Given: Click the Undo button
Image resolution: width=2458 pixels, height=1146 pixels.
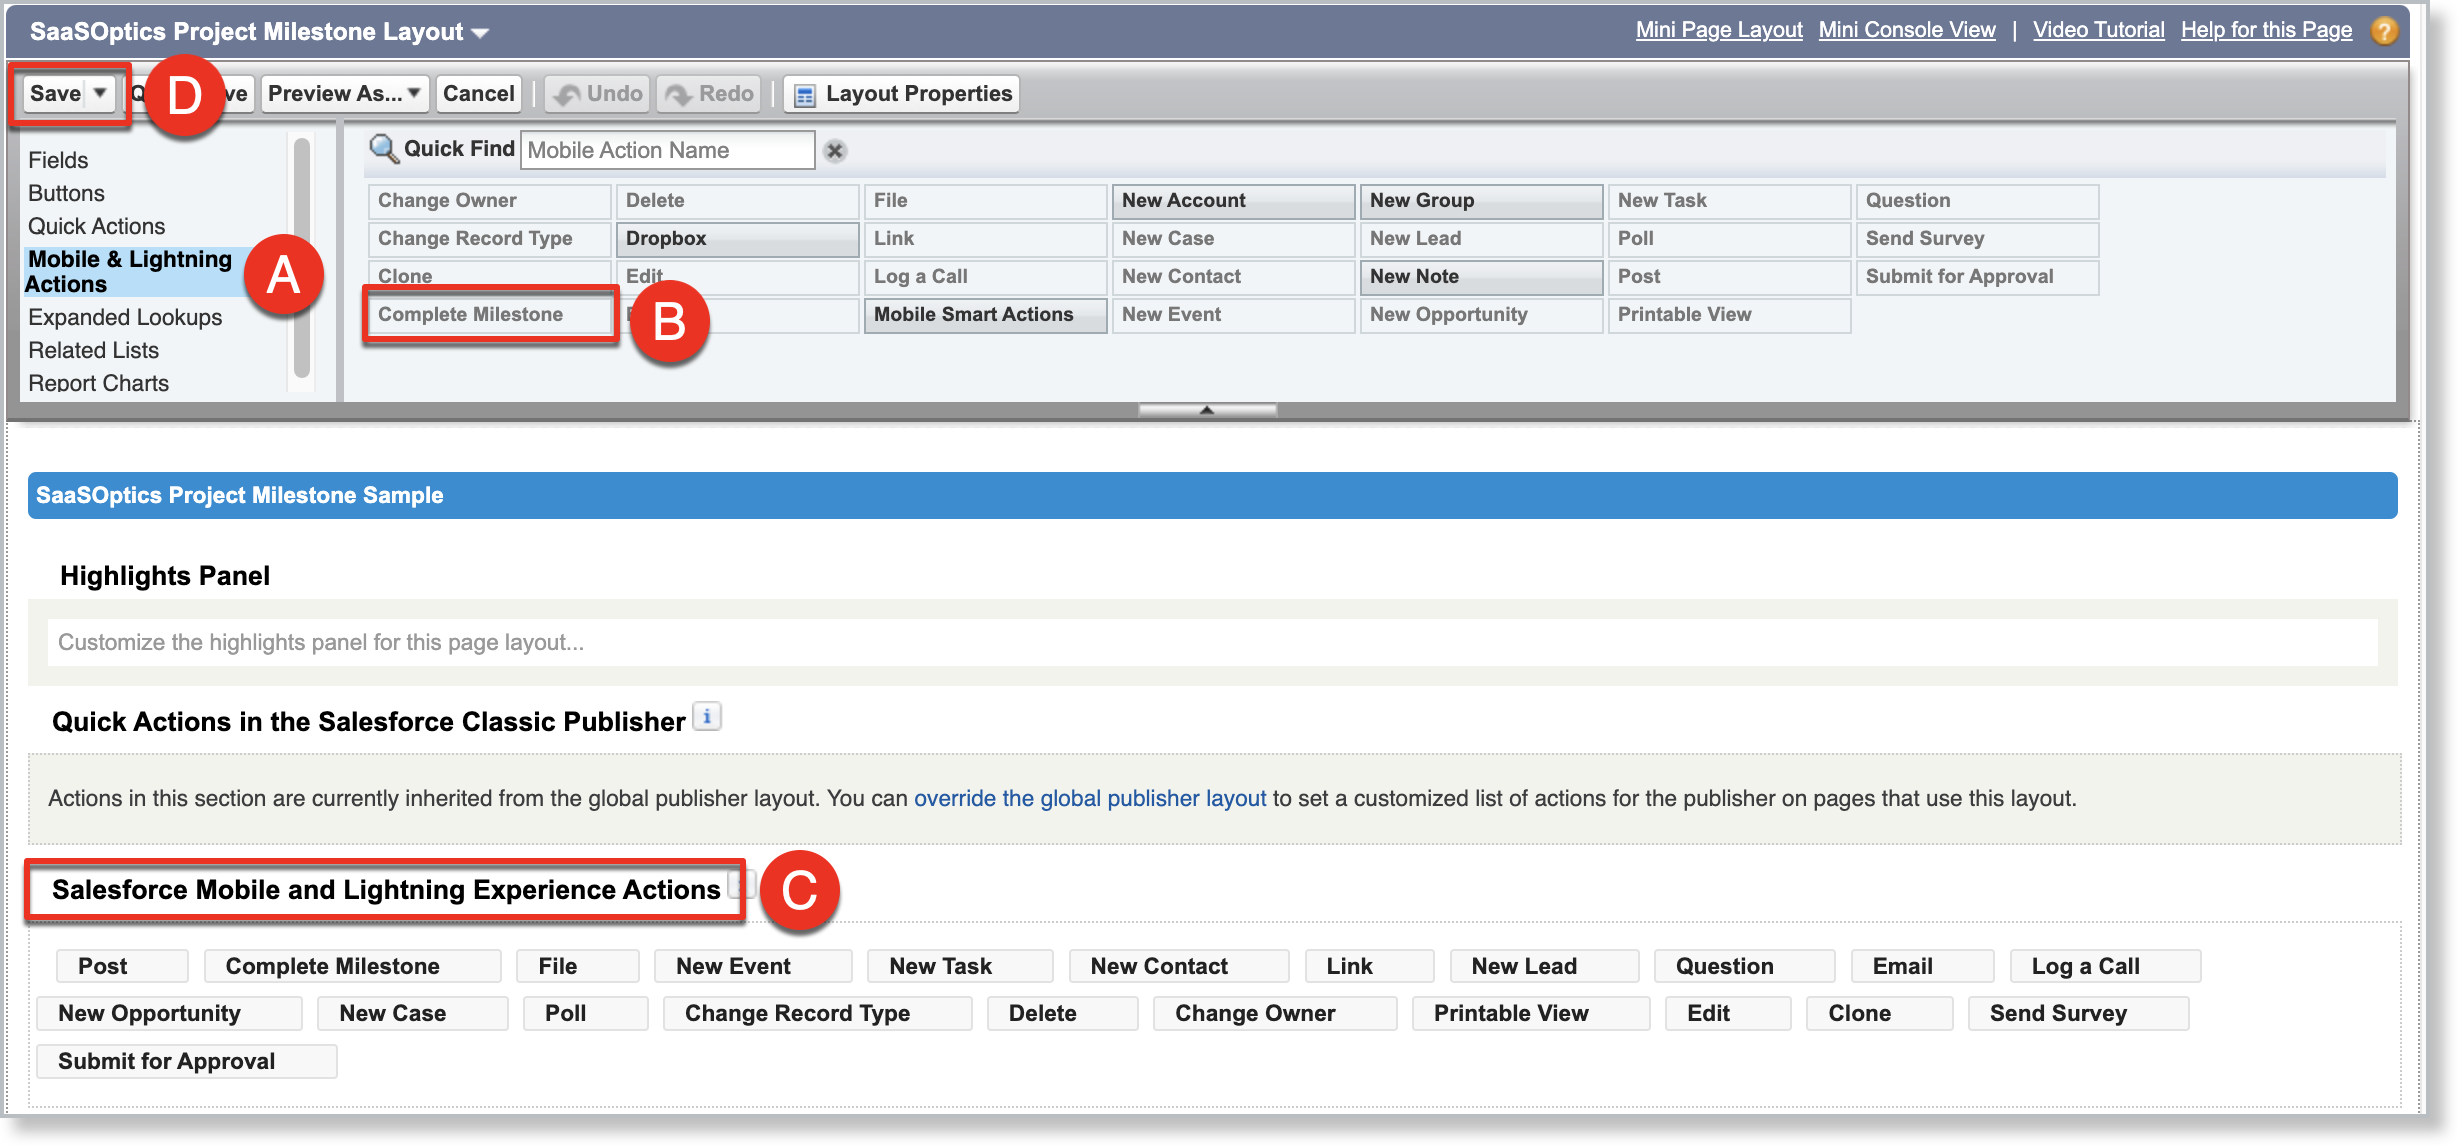Looking at the screenshot, I should click(598, 94).
